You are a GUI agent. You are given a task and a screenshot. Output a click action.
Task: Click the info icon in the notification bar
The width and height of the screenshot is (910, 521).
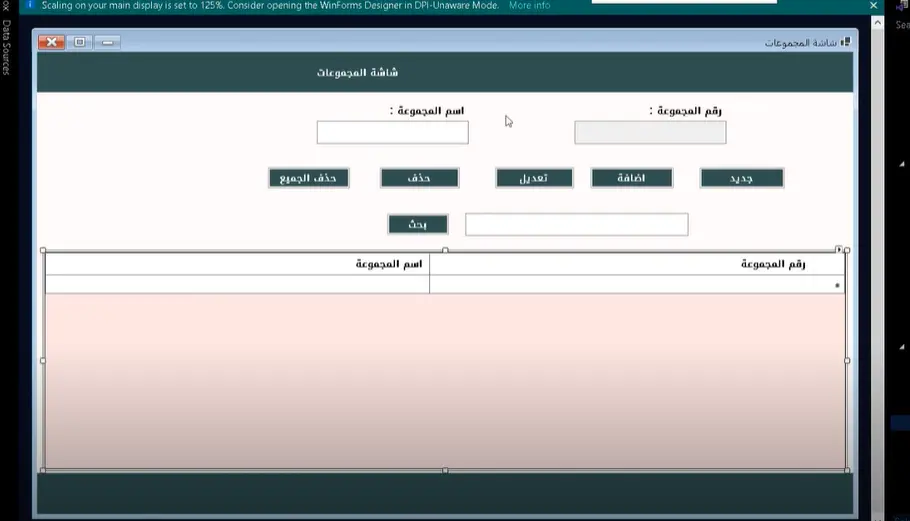[30, 5]
